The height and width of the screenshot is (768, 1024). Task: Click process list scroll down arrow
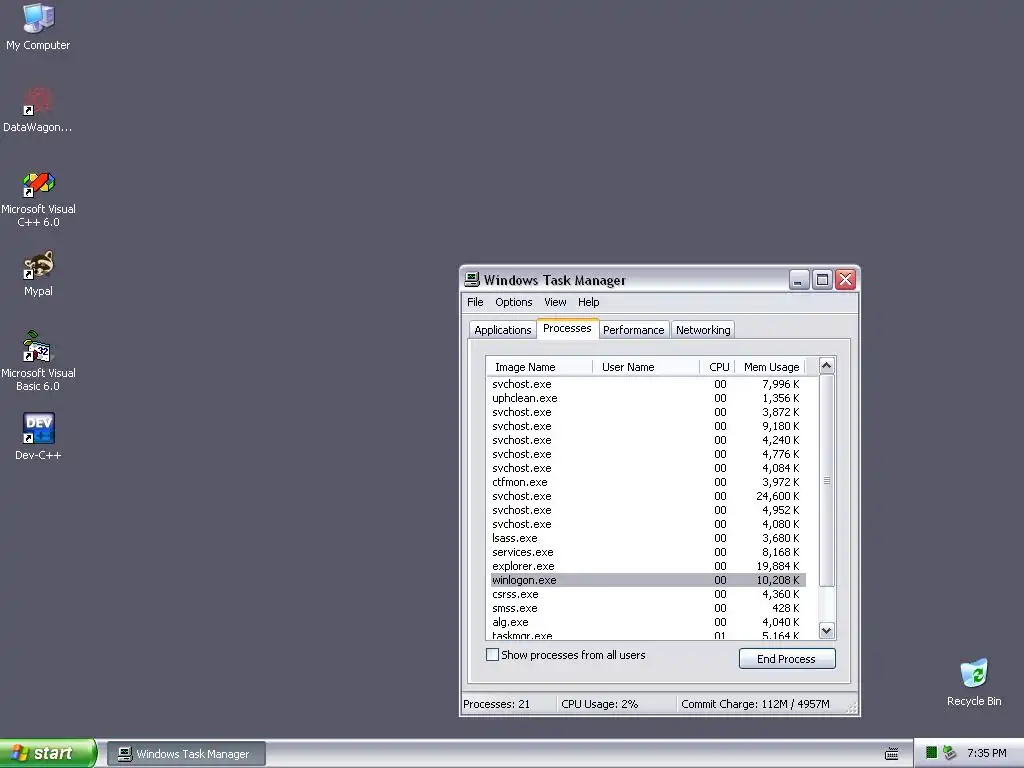(826, 630)
